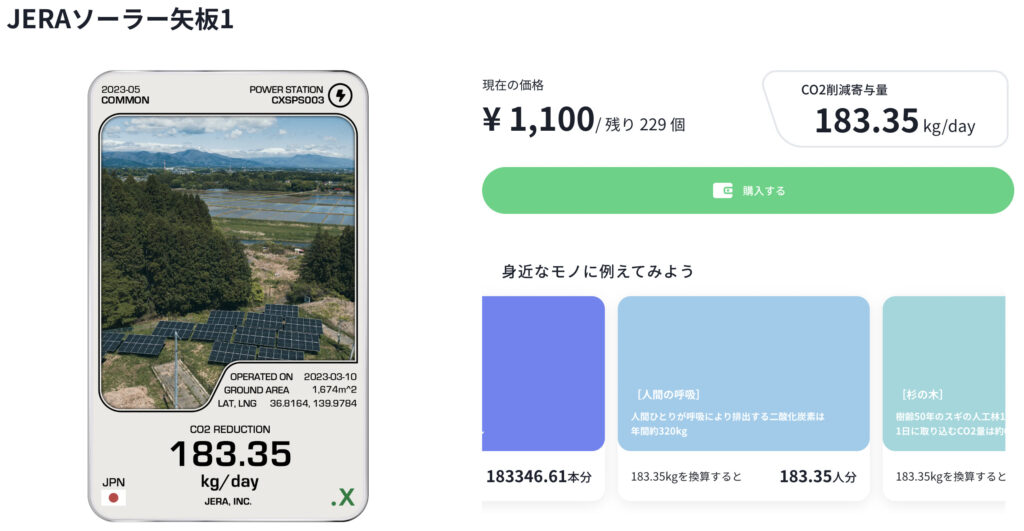Click the Japan flag icon on card

(114, 497)
